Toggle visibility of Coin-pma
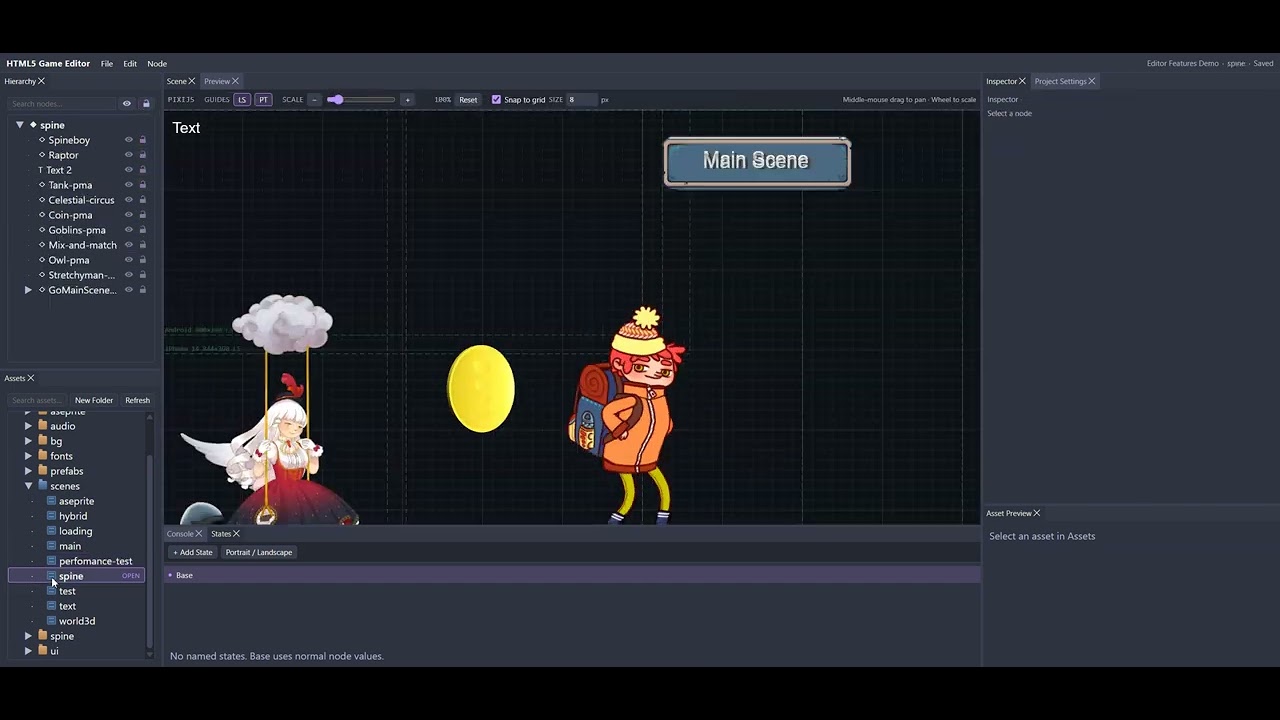Screen dimensions: 1280x720 pyautogui.click(x=129, y=215)
